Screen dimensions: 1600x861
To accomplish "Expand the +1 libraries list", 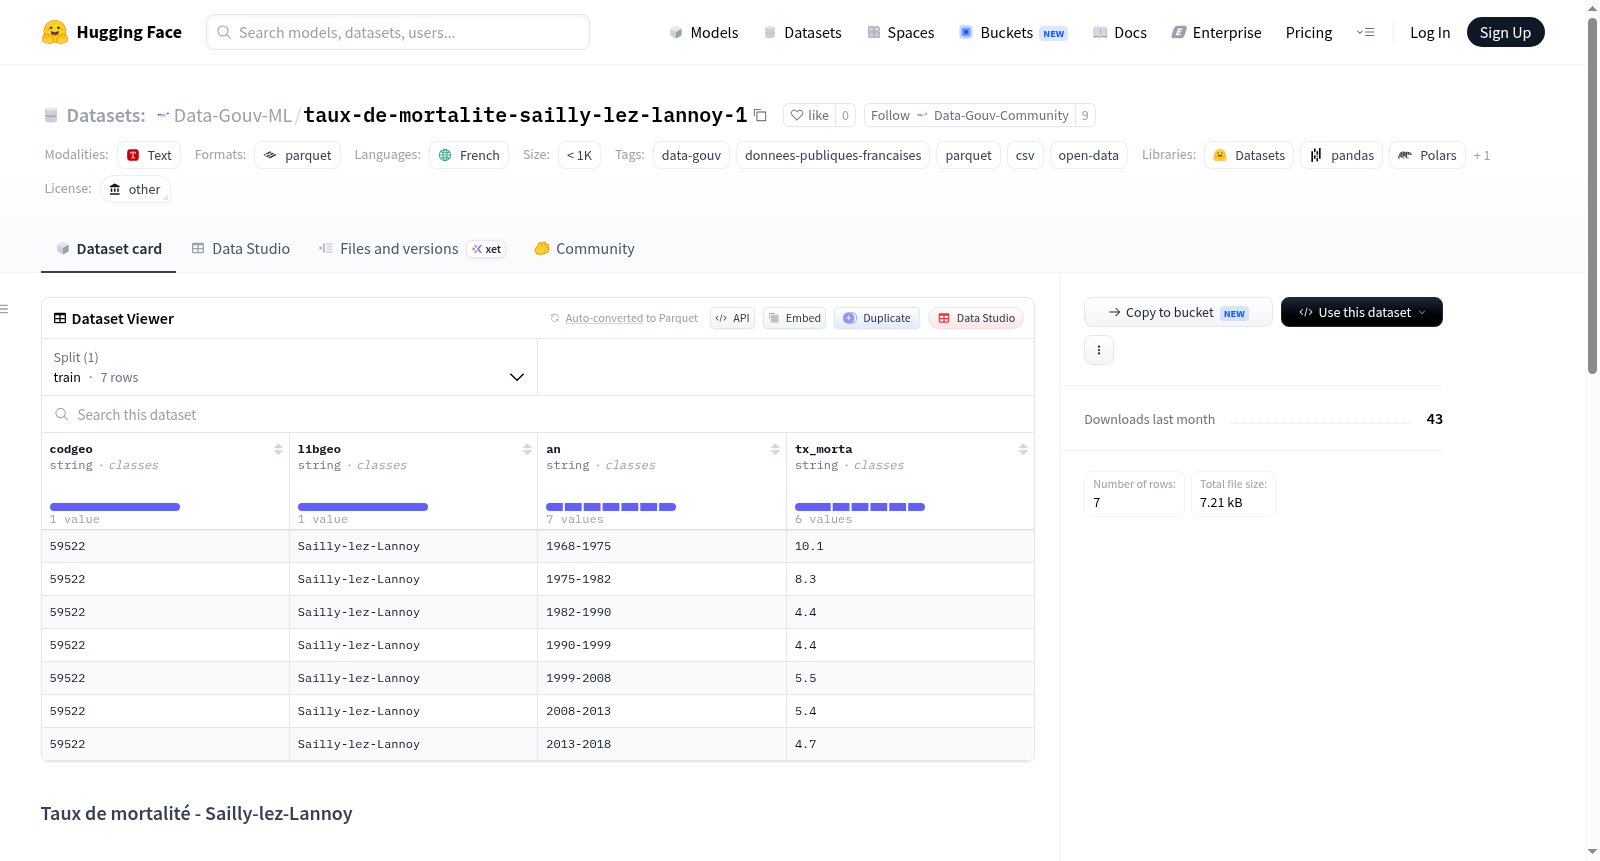I will pos(1482,155).
